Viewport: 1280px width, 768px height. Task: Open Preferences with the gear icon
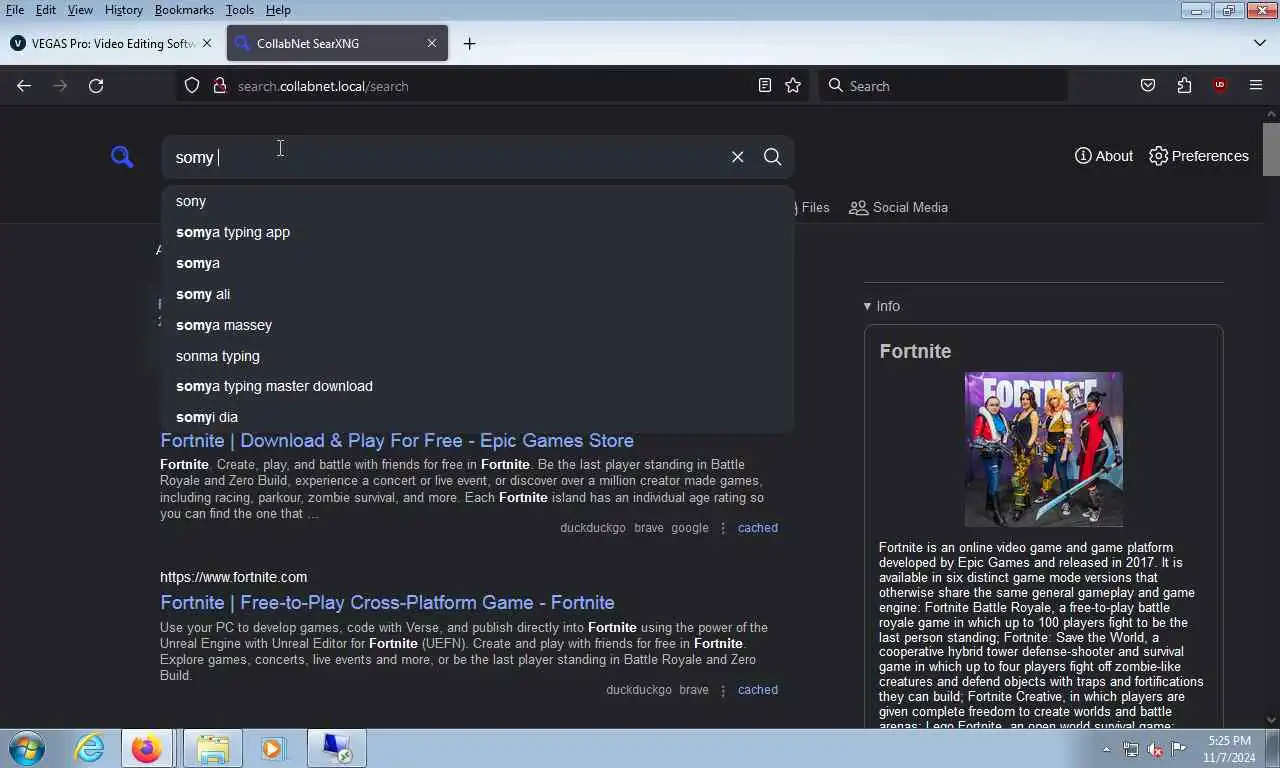(1199, 156)
